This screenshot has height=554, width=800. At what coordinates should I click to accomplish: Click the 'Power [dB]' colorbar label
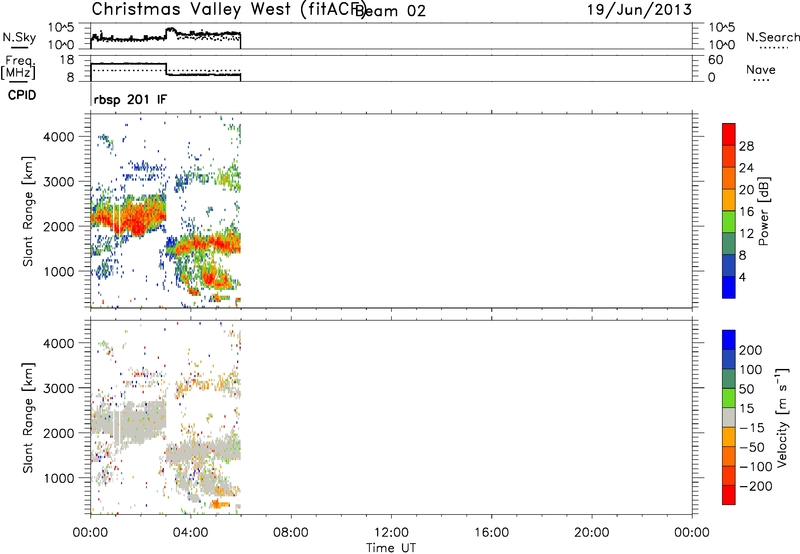763,211
